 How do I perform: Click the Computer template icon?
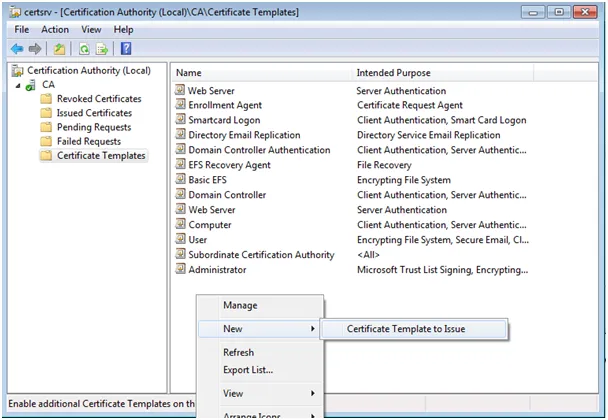tap(180, 224)
